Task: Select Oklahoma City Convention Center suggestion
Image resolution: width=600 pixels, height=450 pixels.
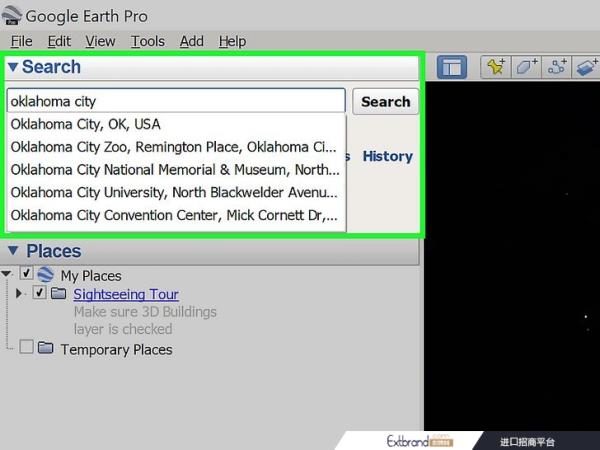Action: (x=176, y=215)
